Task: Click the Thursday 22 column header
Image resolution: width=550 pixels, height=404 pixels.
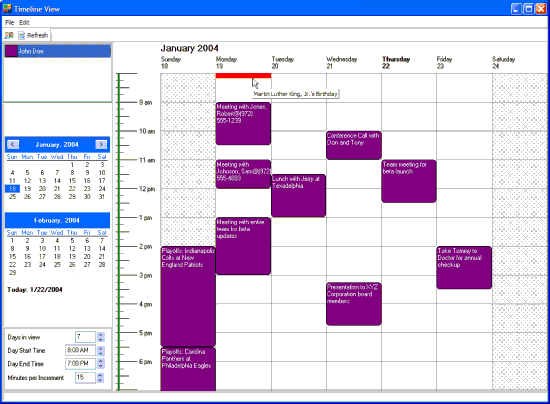Action: pos(396,62)
